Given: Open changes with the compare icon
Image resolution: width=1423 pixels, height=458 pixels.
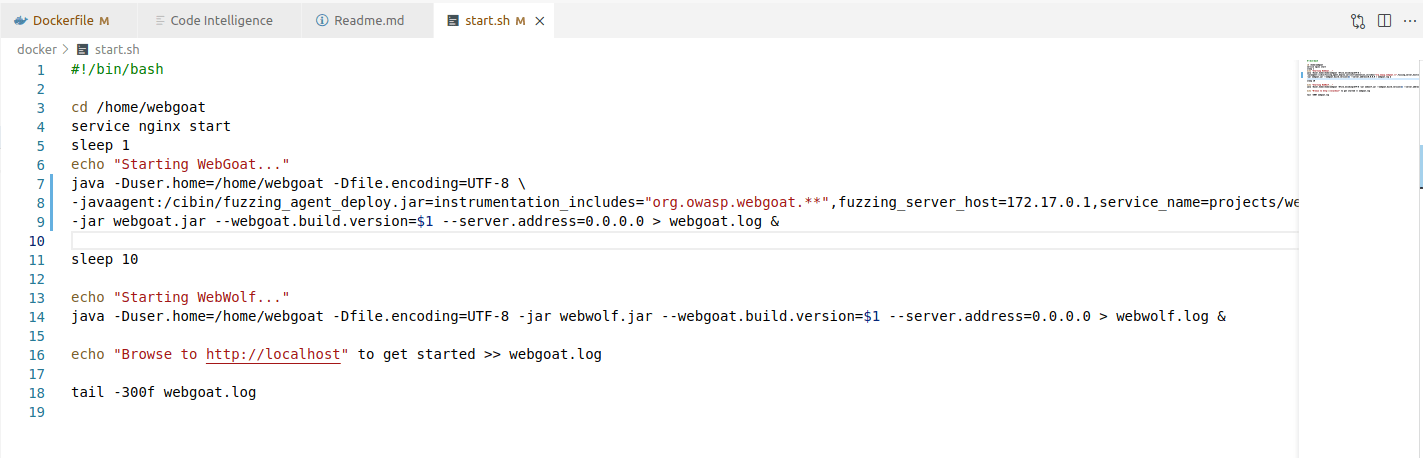Looking at the screenshot, I should coord(1357,20).
